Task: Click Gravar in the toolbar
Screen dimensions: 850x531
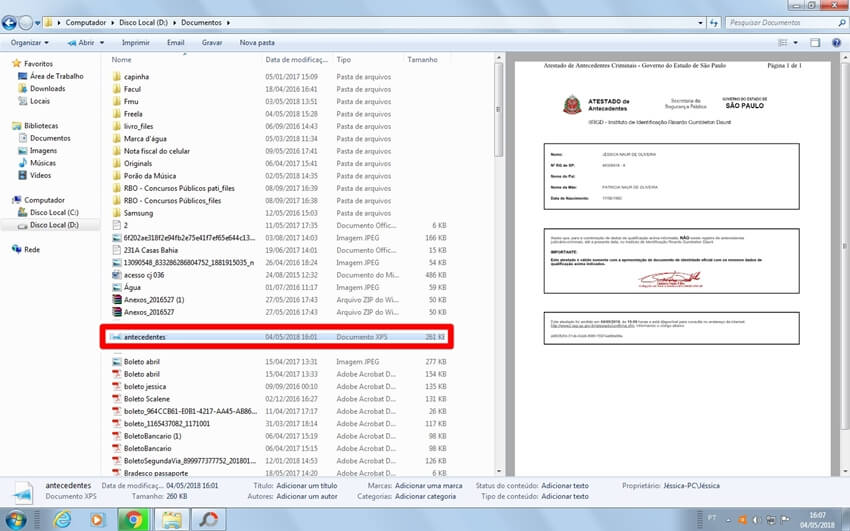Action: click(212, 43)
